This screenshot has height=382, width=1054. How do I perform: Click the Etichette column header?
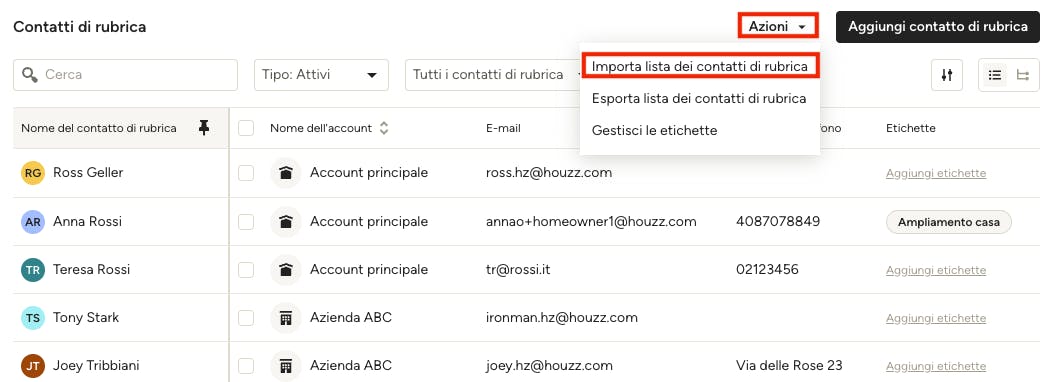(911, 128)
